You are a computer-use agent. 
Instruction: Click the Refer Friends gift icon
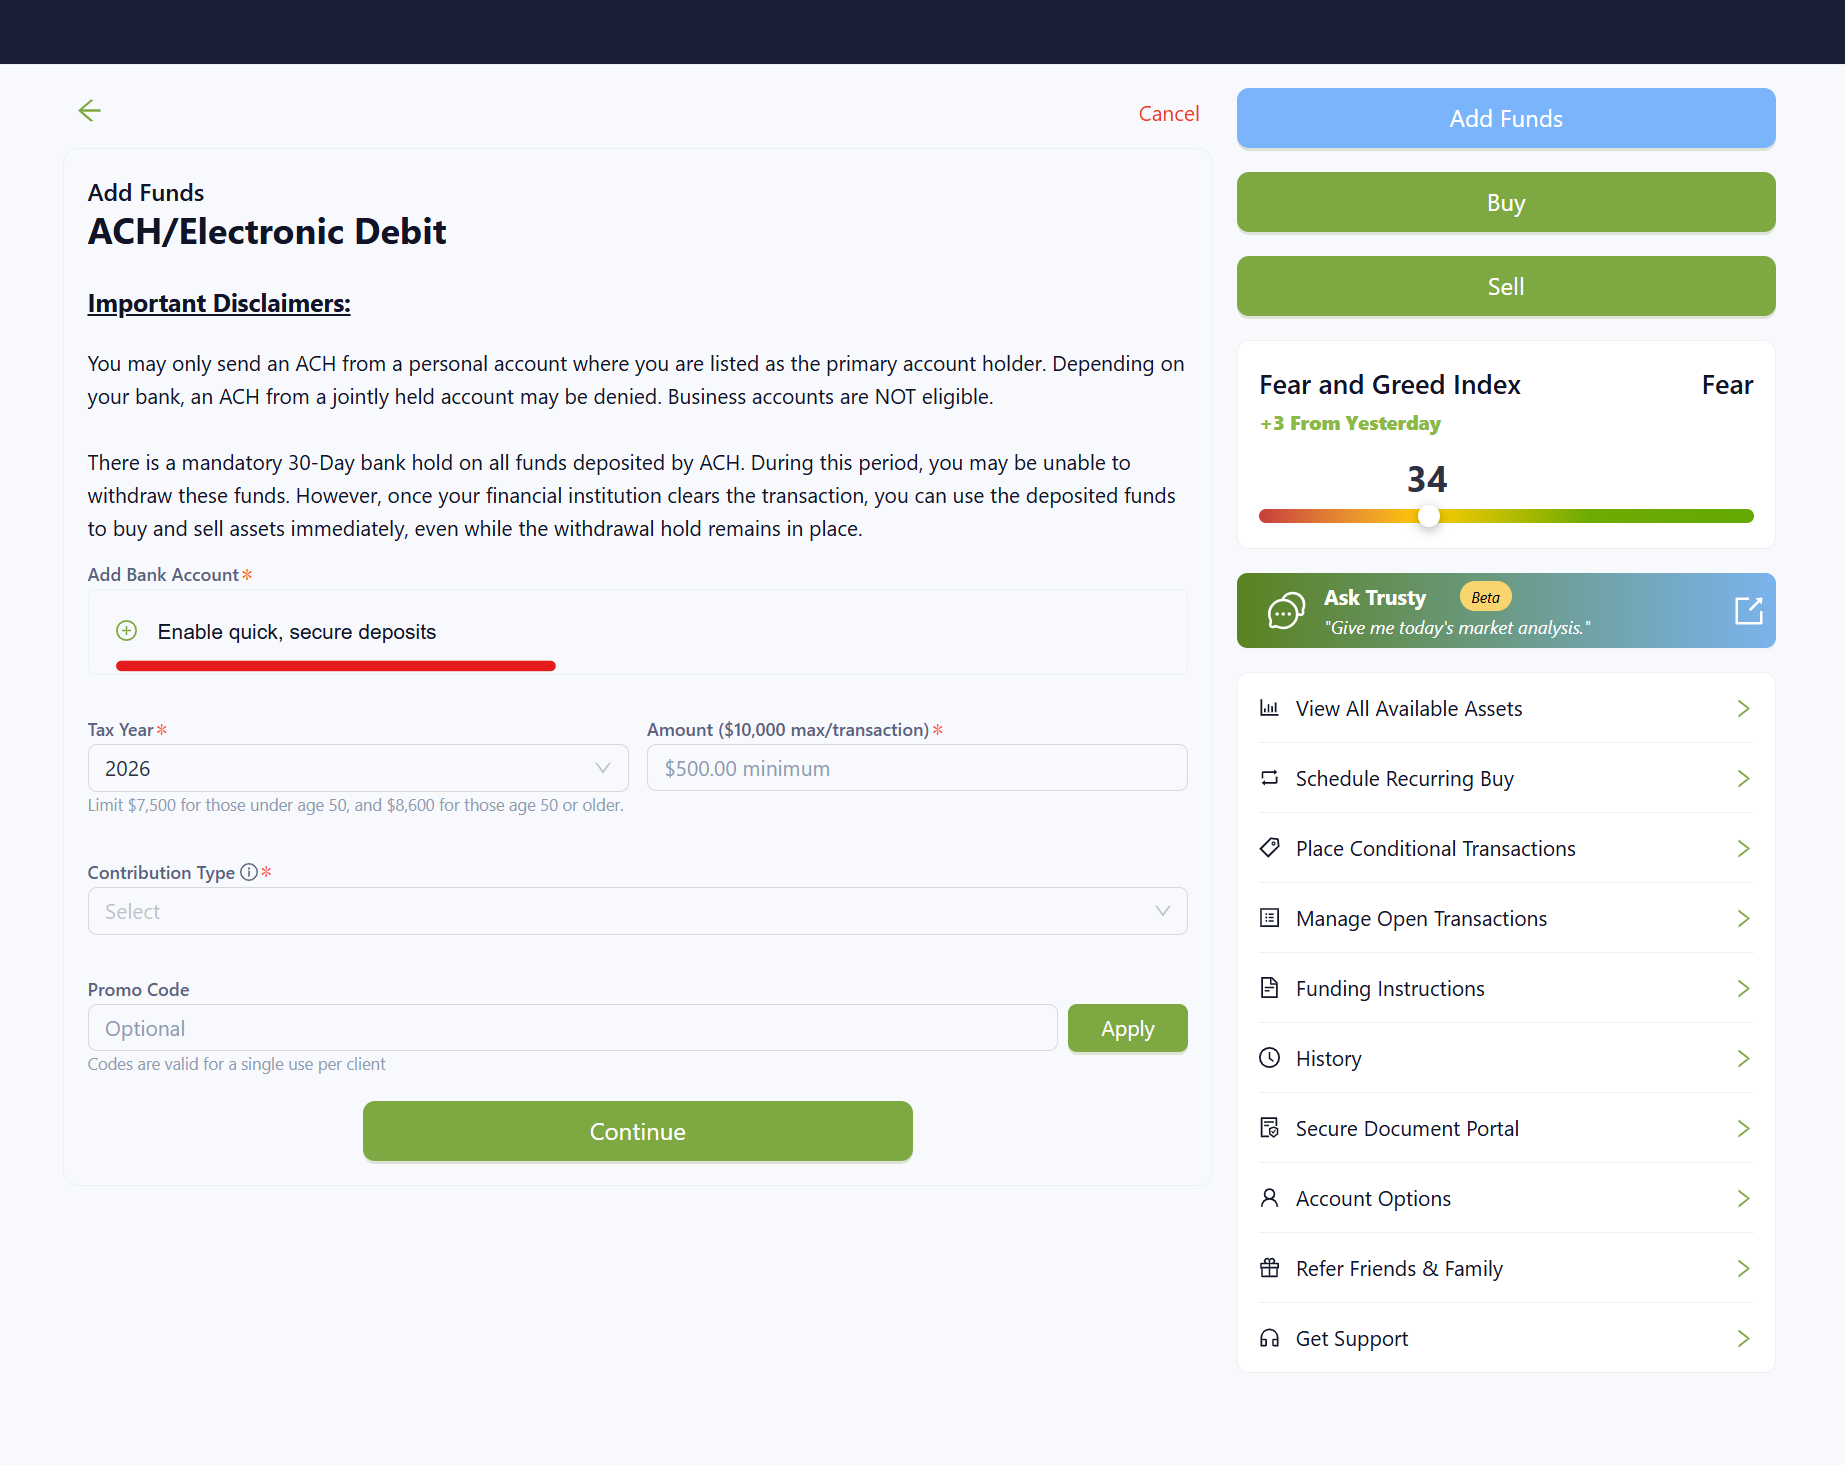pos(1270,1268)
